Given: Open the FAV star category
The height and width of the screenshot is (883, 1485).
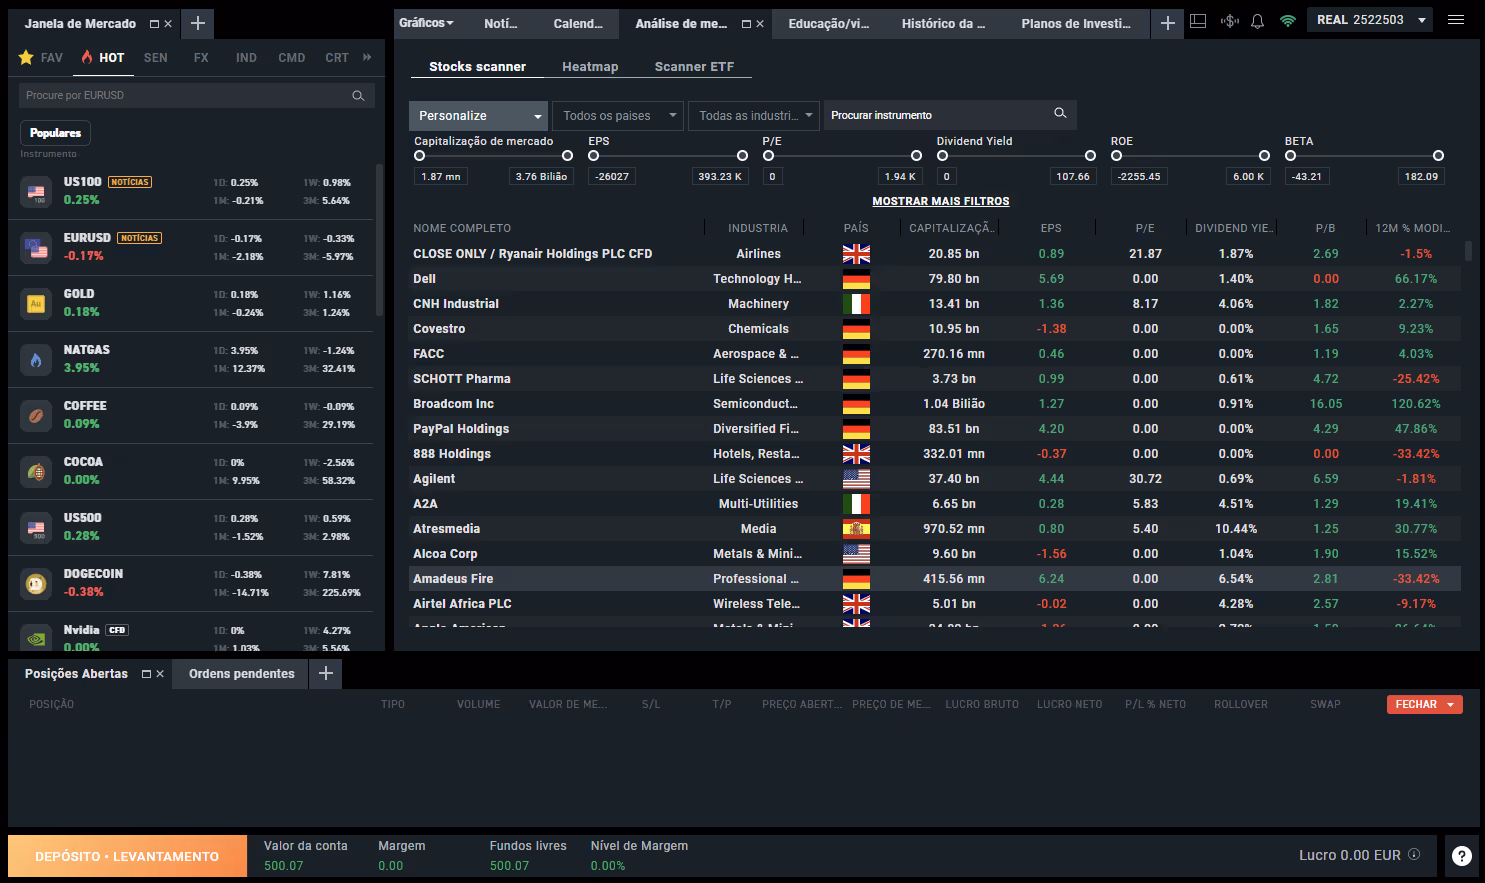Looking at the screenshot, I should pos(41,58).
